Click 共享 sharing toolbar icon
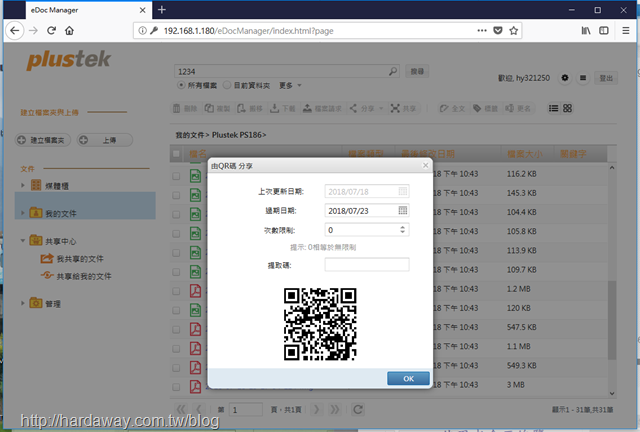640x432 pixels. pyautogui.click(x=403, y=108)
